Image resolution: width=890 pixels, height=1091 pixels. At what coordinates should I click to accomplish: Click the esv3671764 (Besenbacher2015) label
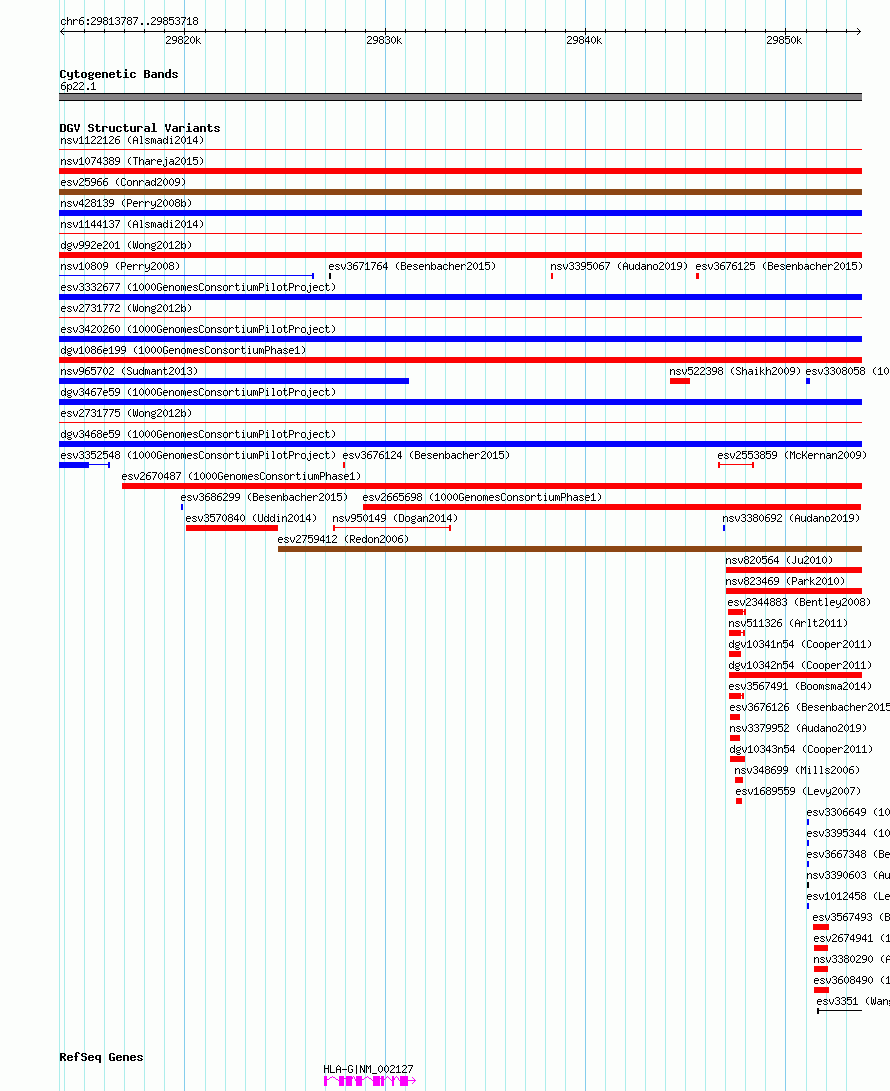pyautogui.click(x=412, y=266)
